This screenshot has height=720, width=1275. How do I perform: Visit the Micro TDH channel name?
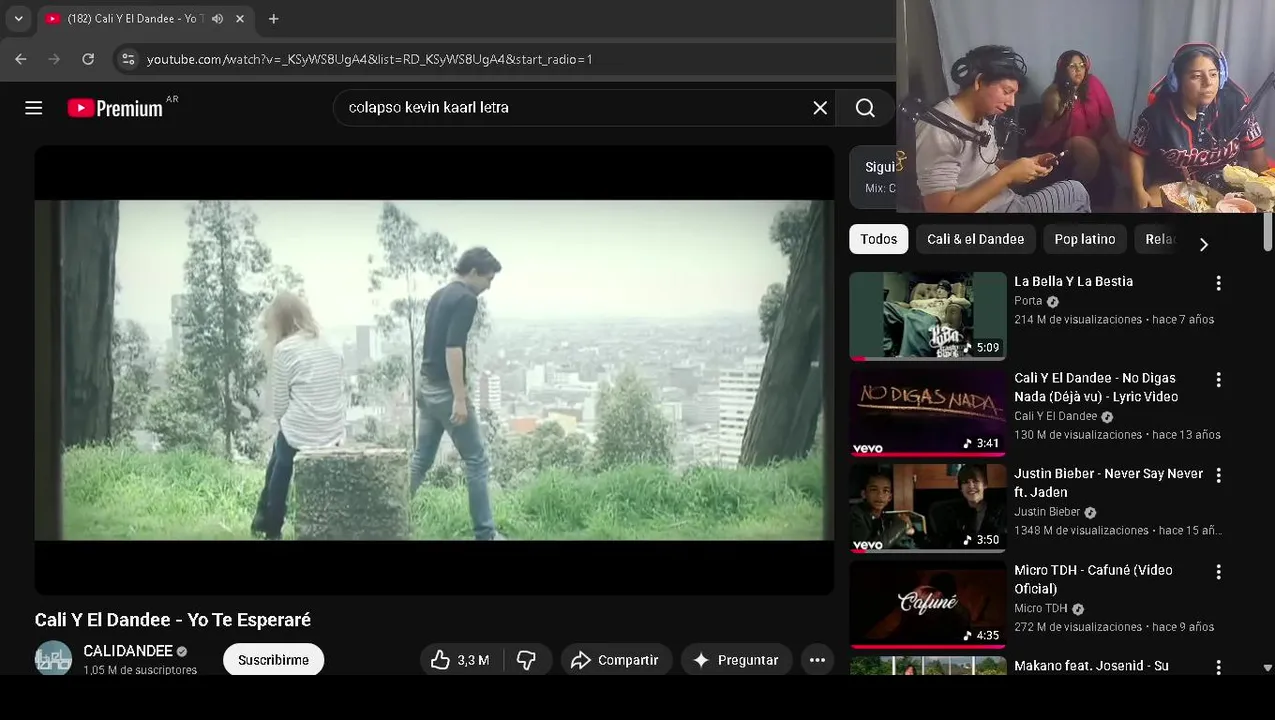(1041, 608)
